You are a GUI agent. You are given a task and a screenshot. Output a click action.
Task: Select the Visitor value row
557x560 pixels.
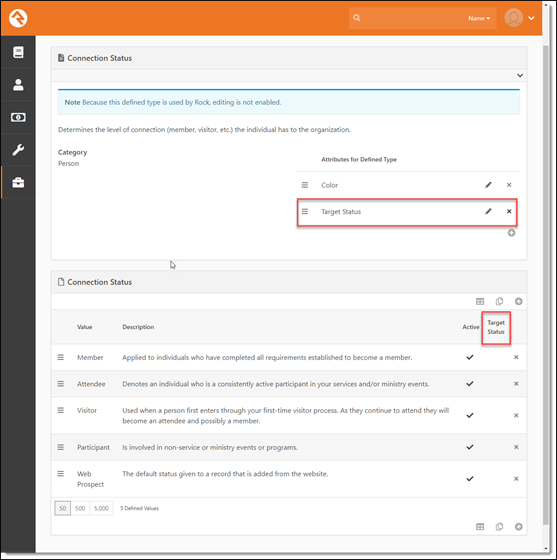tap(289, 415)
